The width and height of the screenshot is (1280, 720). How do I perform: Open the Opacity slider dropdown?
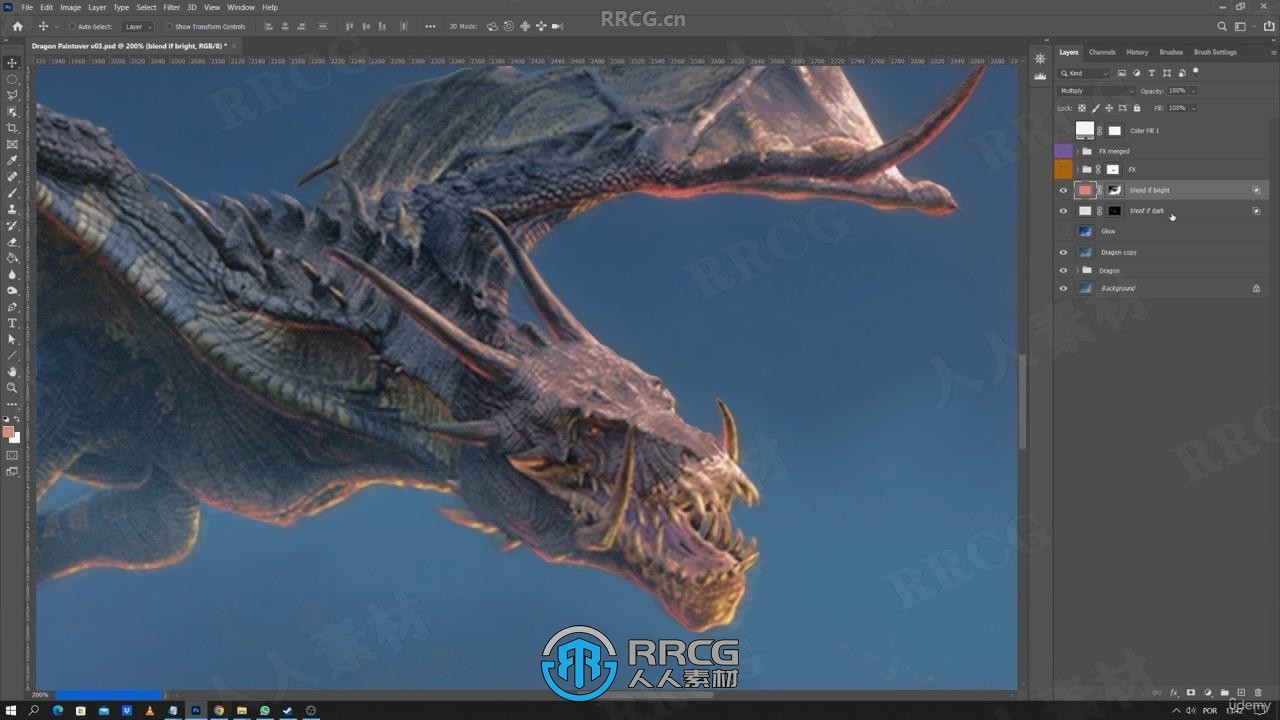click(x=1194, y=91)
